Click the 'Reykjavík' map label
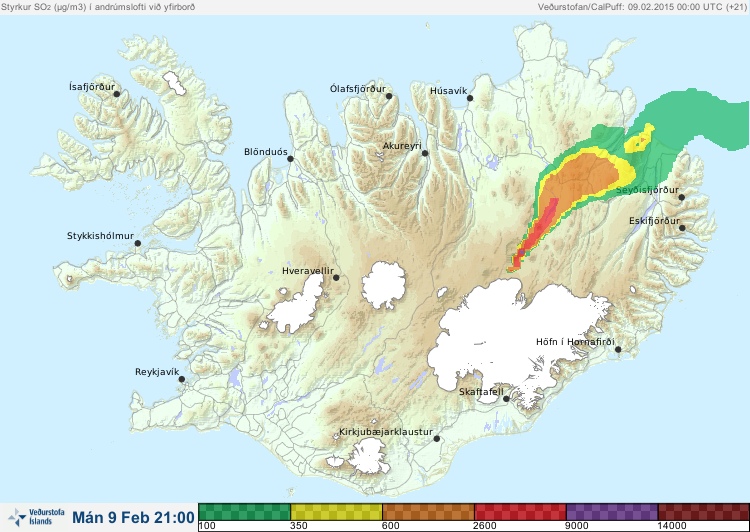750x532 pixels. point(157,372)
